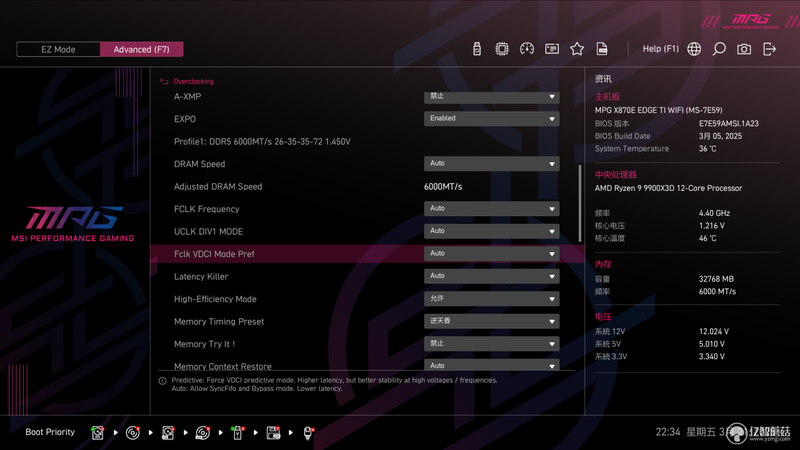This screenshot has width=800, height=450.
Task: Select the first hard disk boot device
Action: point(97,433)
